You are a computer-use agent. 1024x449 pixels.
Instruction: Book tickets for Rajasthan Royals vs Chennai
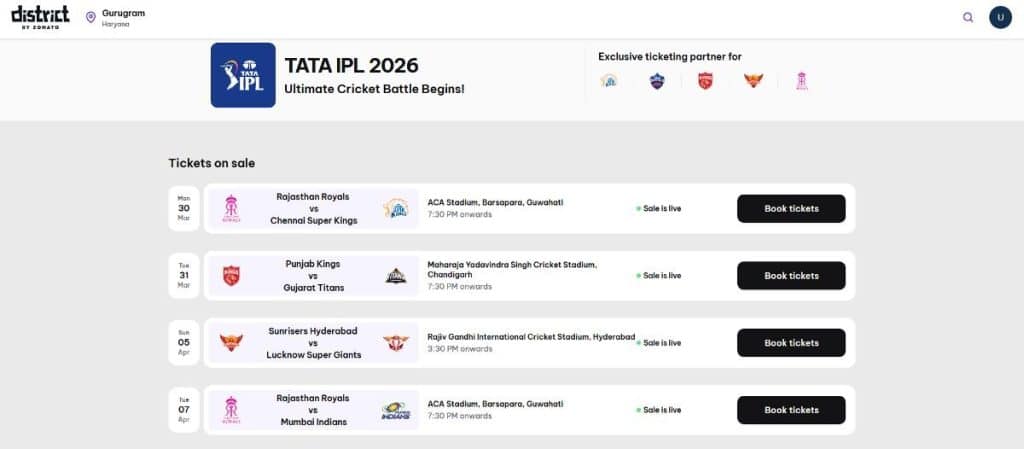[791, 209]
